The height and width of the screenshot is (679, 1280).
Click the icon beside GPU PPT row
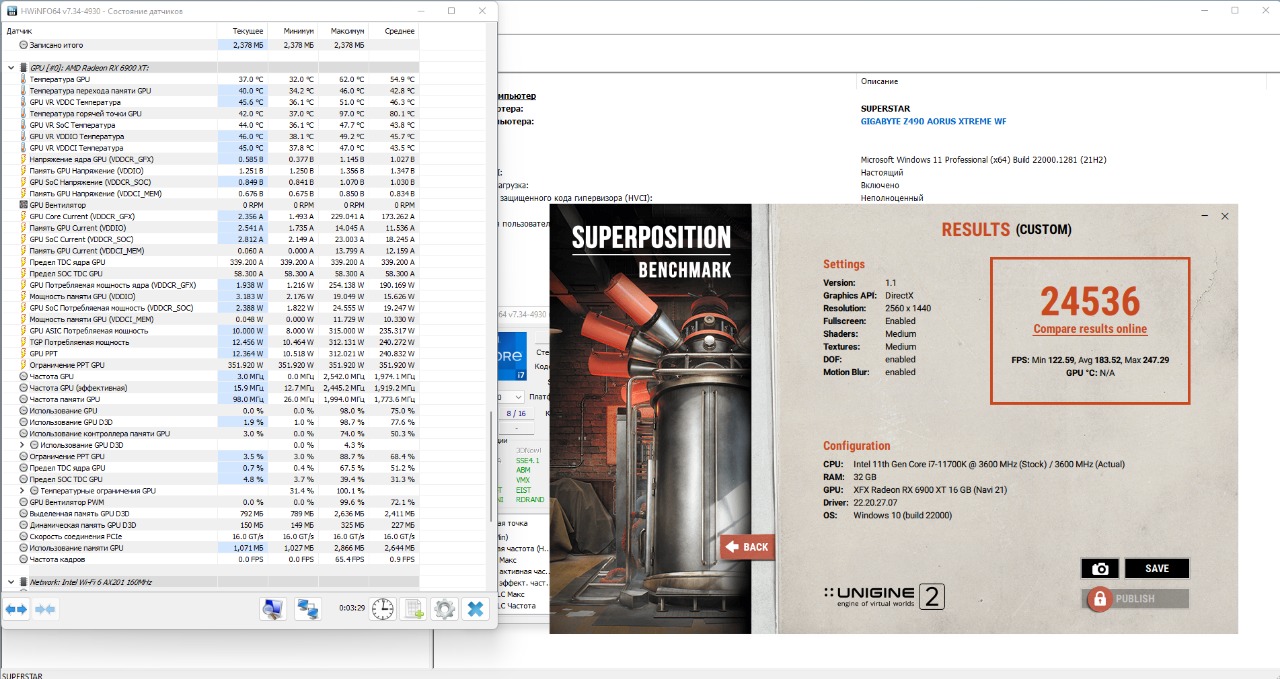24,353
